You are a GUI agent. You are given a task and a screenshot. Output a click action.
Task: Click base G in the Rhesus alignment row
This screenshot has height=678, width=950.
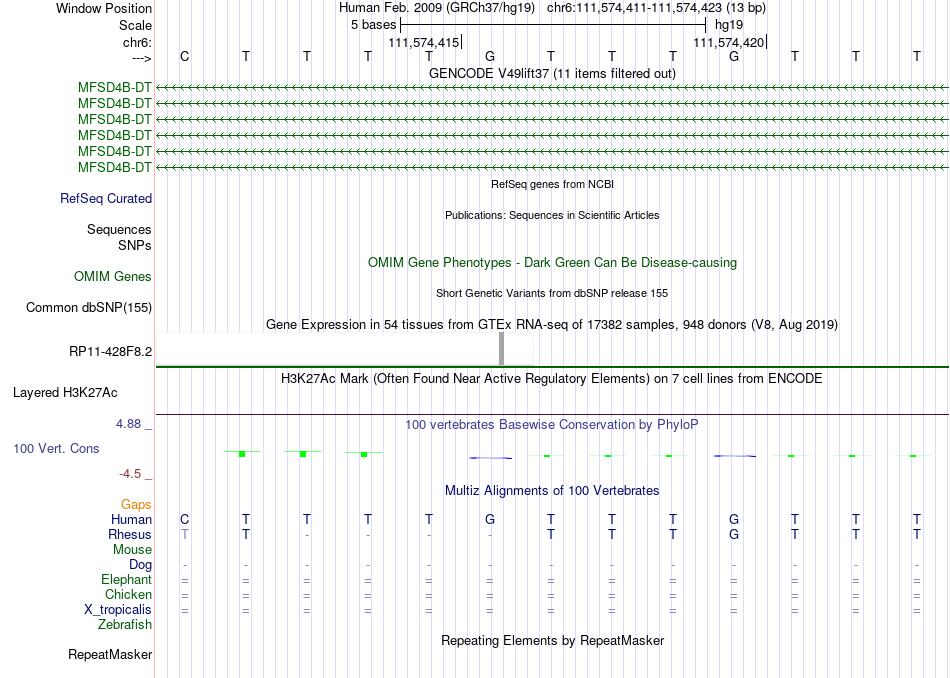734,534
